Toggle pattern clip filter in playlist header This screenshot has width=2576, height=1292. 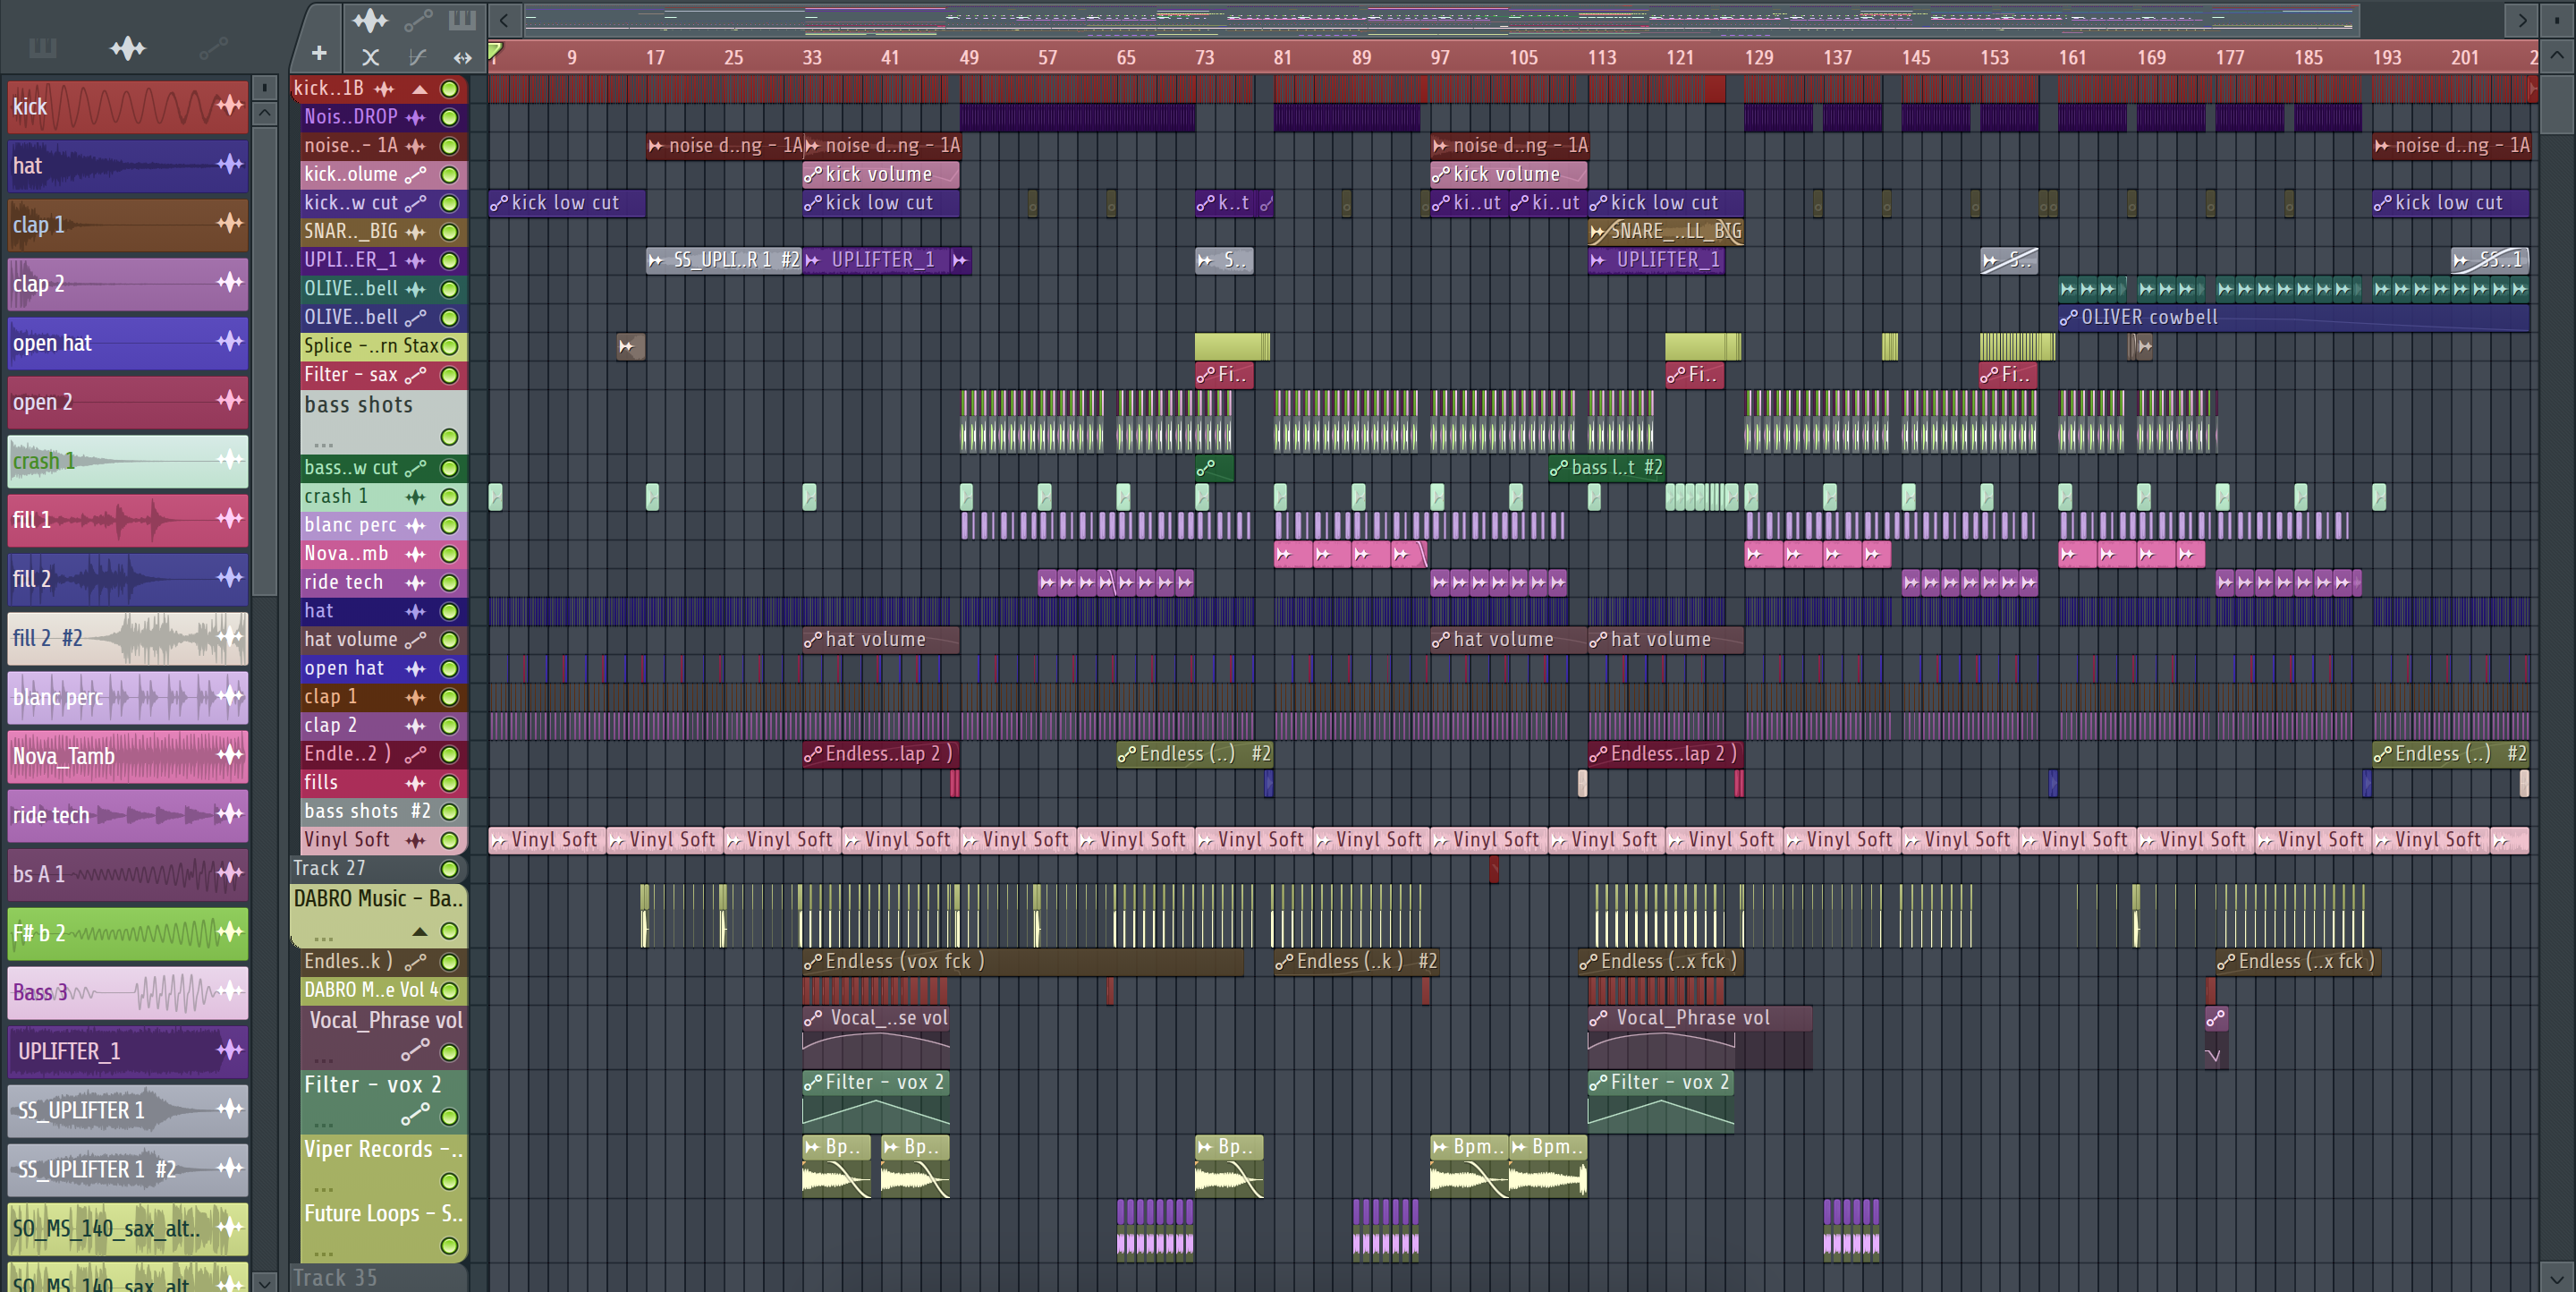click(462, 19)
